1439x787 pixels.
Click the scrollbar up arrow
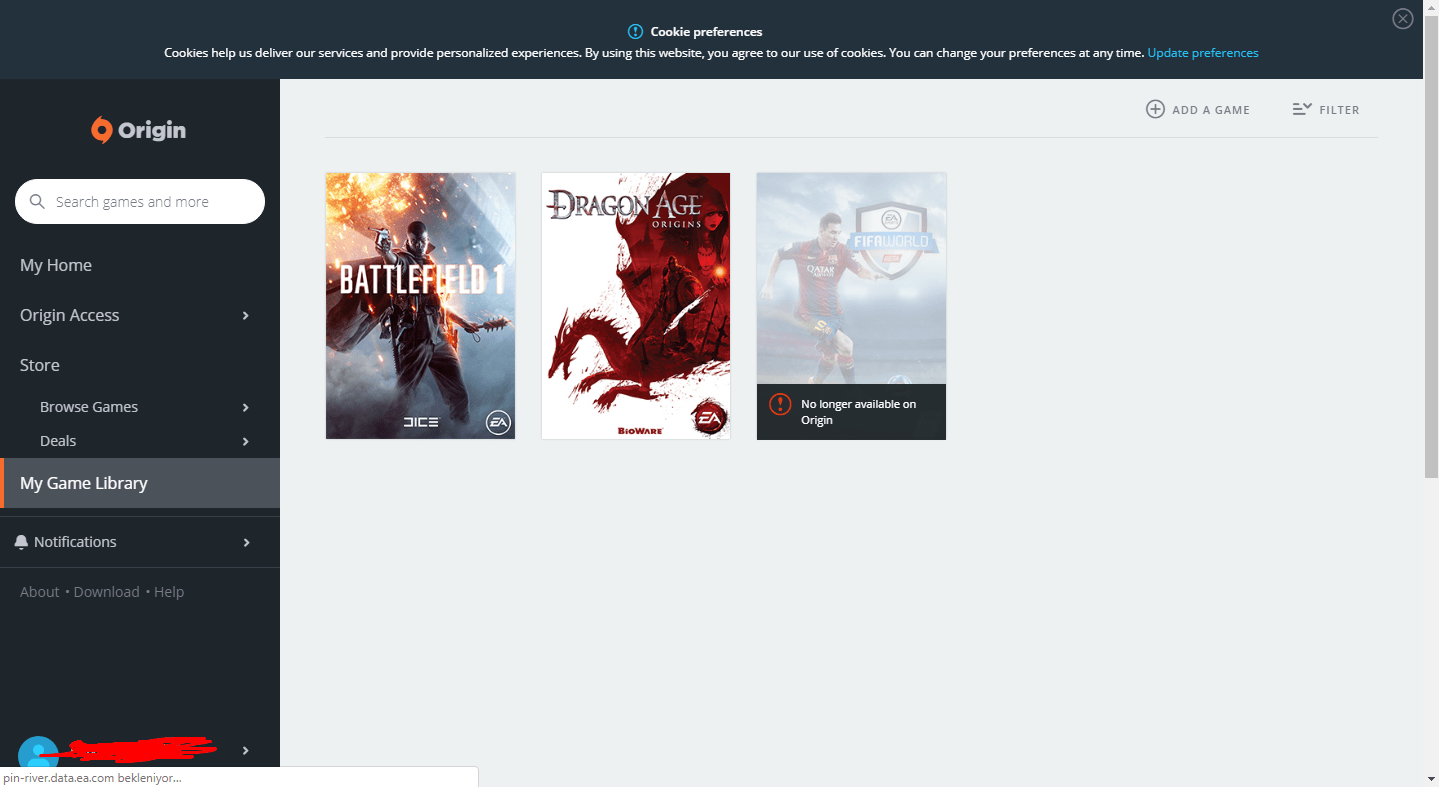(1431, 8)
